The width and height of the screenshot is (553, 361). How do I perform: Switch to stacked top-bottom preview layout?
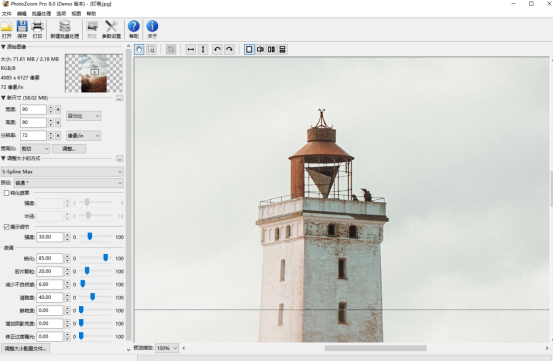tap(282, 49)
